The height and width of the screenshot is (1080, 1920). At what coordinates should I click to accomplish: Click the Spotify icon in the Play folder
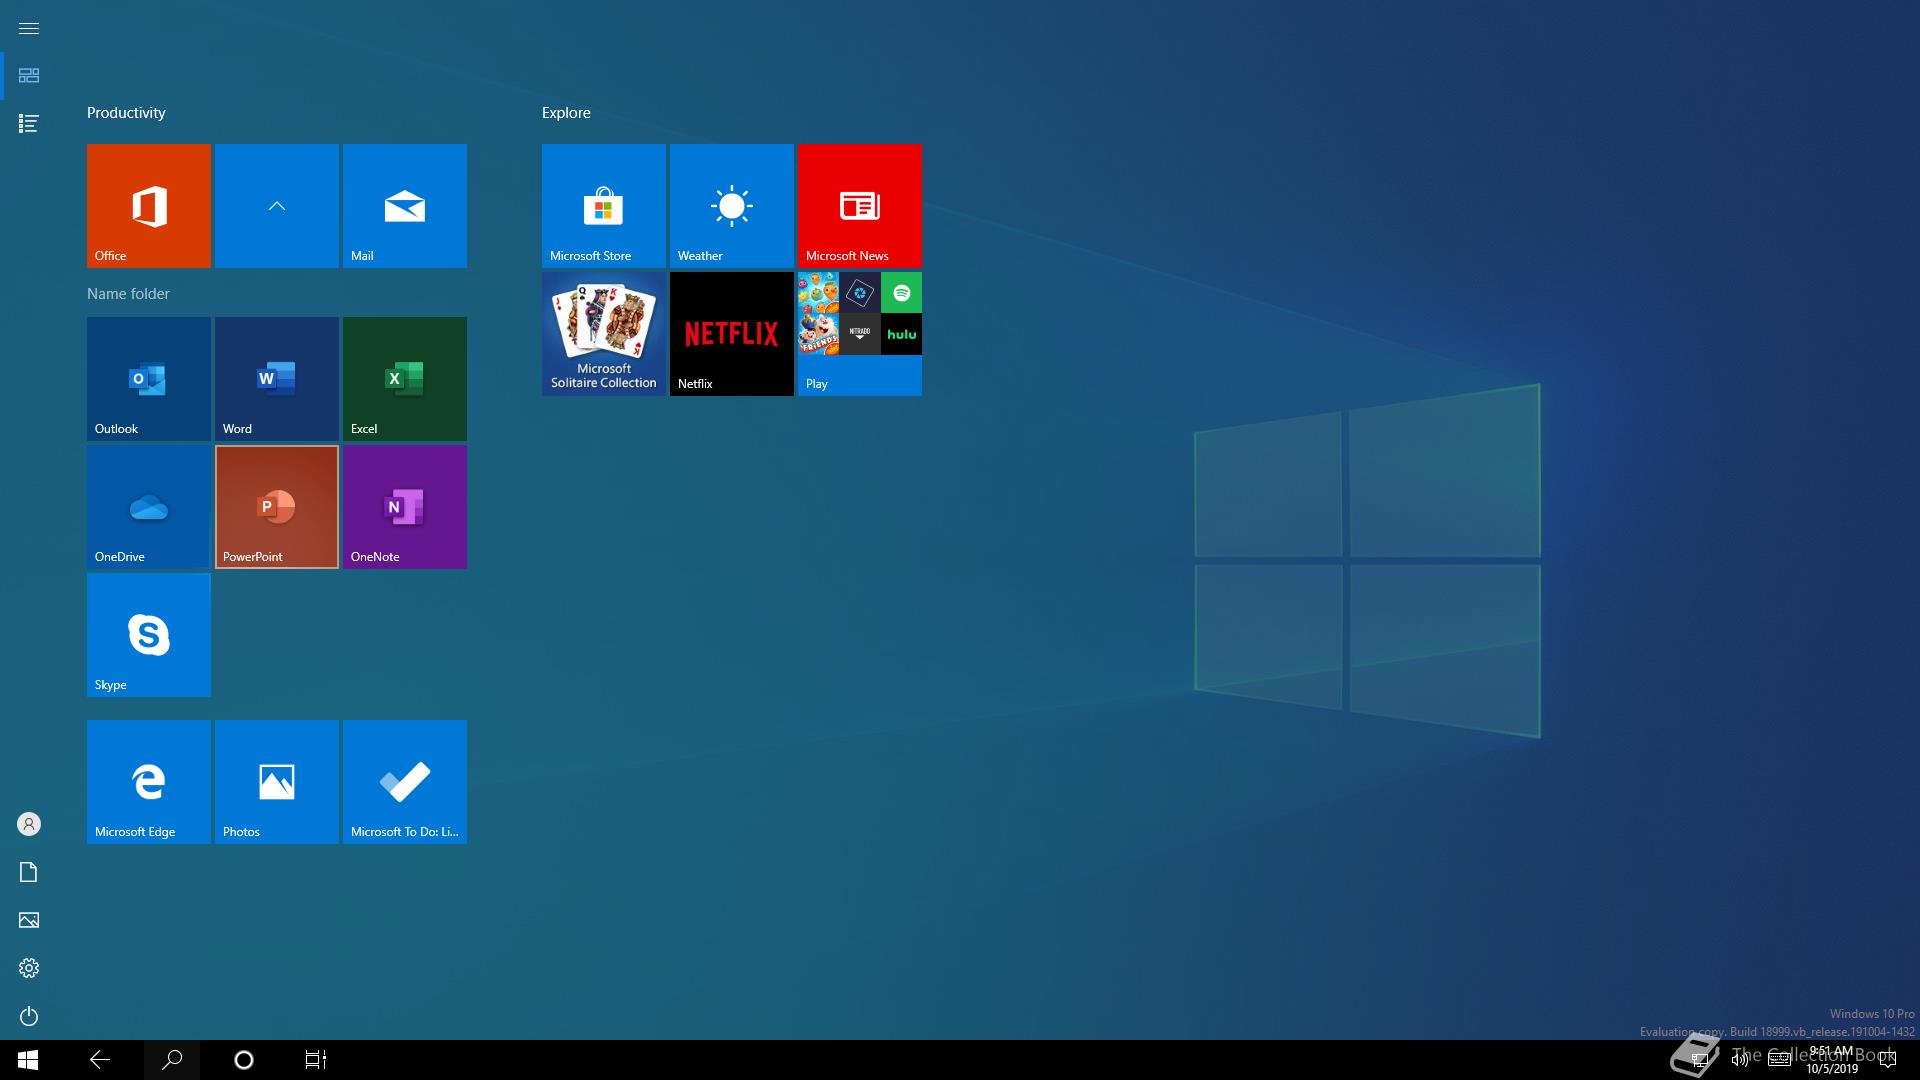pyautogui.click(x=902, y=293)
